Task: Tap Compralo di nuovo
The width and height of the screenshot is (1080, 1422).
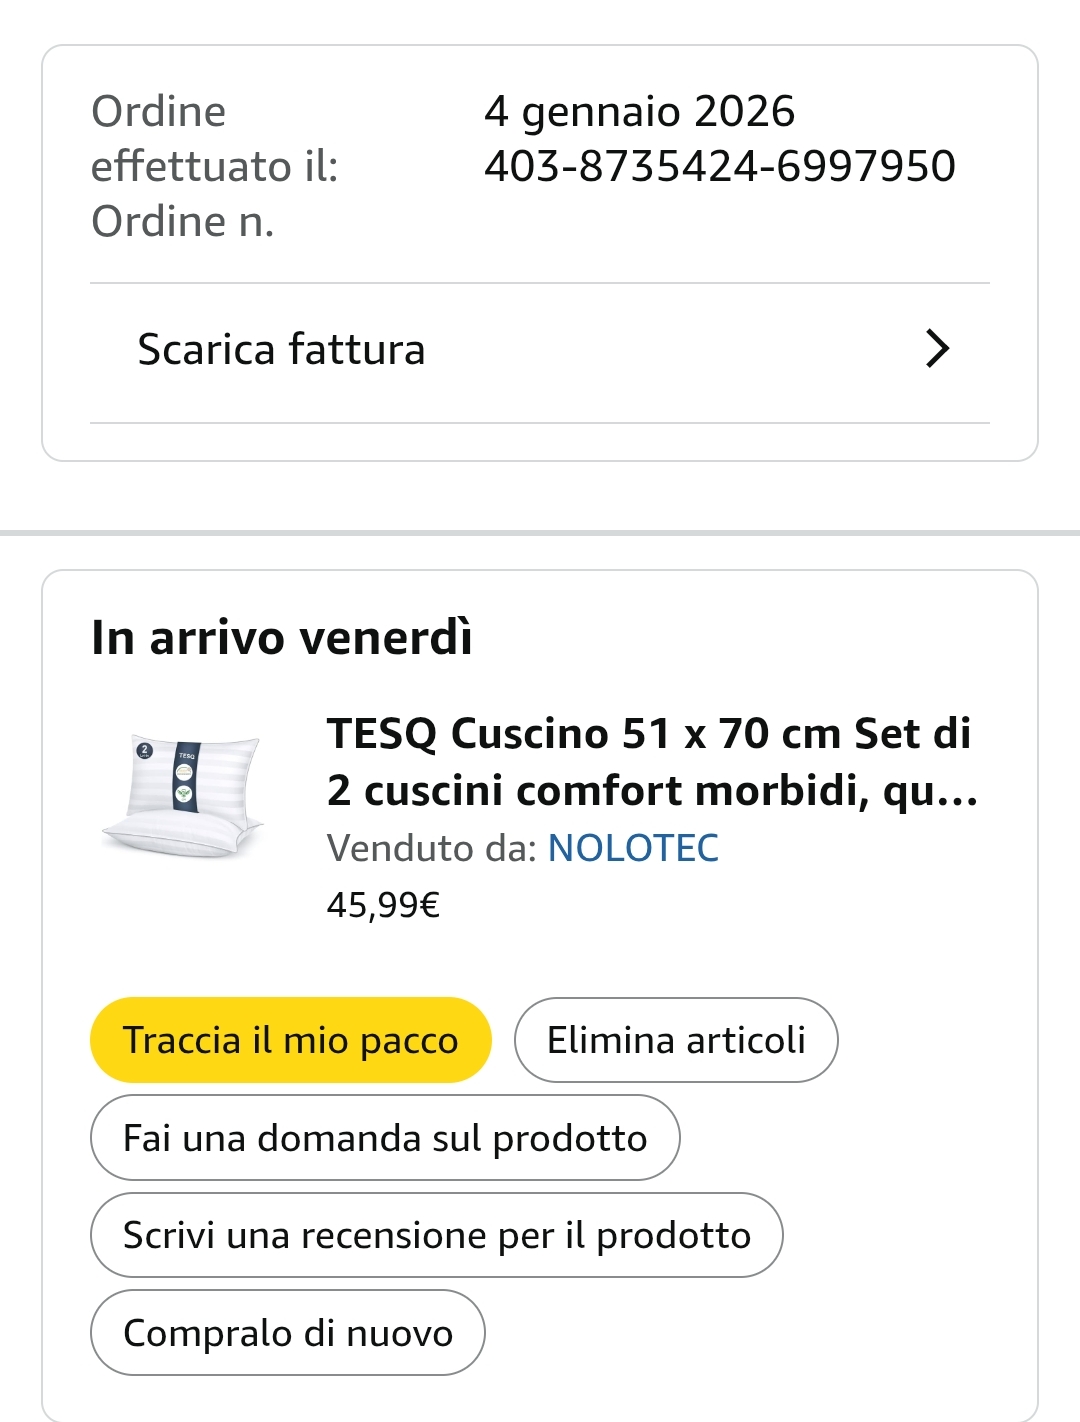Action: click(x=288, y=1333)
